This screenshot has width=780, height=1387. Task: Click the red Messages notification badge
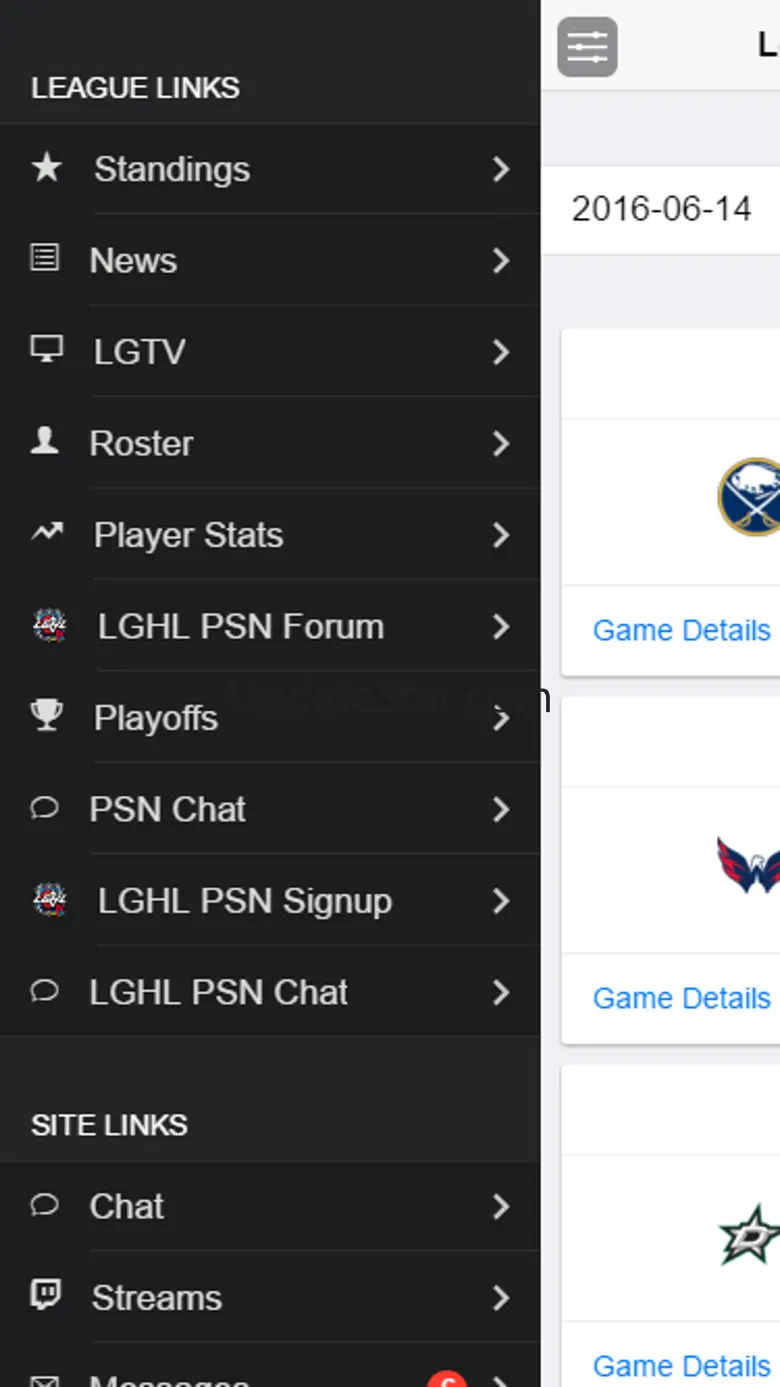pyautogui.click(x=447, y=1380)
